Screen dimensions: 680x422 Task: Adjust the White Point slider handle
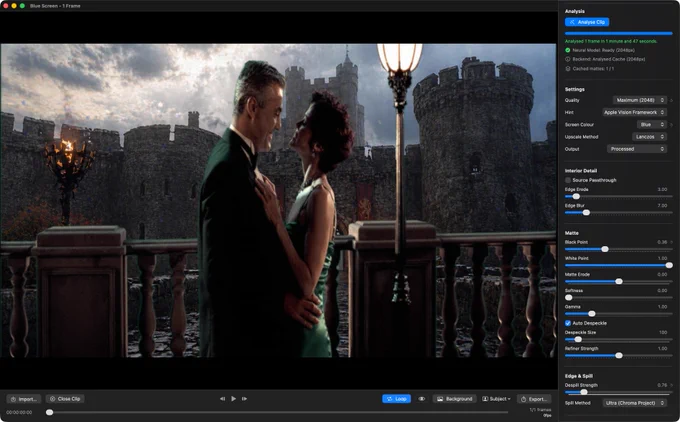(x=669, y=265)
